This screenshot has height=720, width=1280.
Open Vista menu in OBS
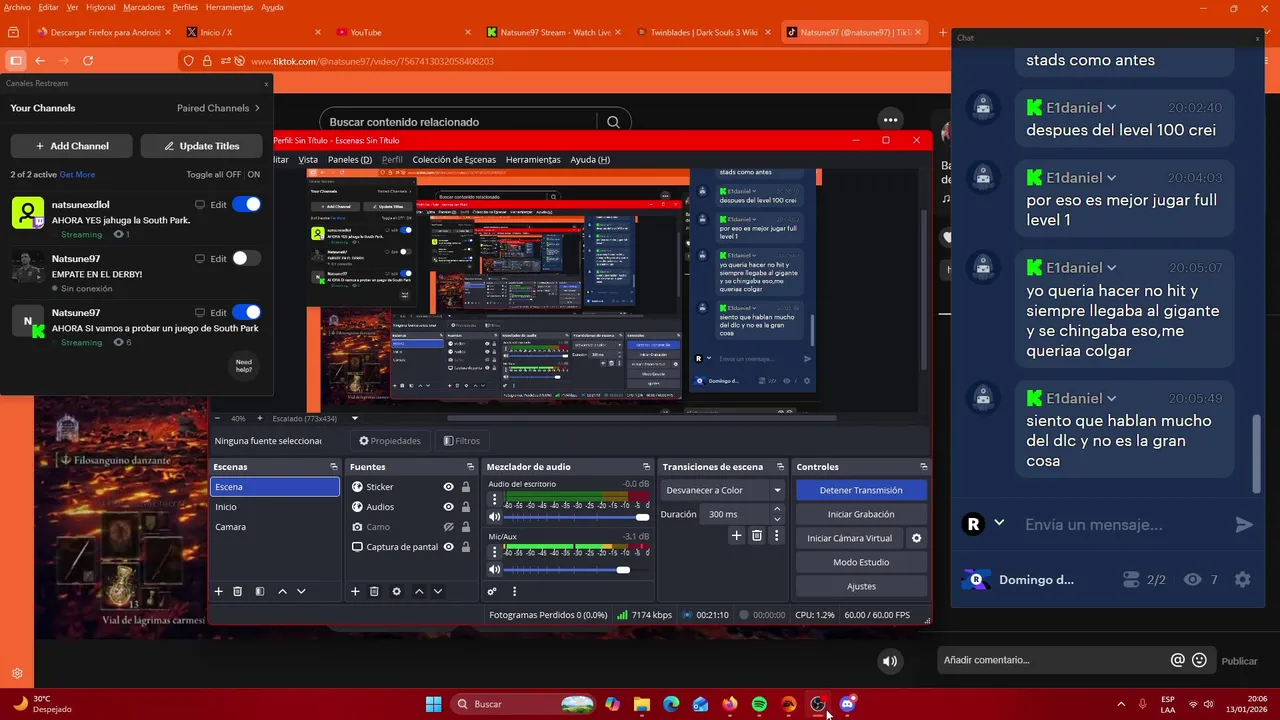pos(308,159)
